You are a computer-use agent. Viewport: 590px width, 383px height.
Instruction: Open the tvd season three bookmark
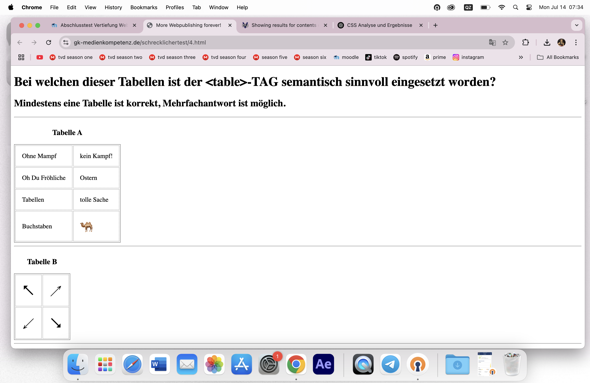tap(172, 57)
